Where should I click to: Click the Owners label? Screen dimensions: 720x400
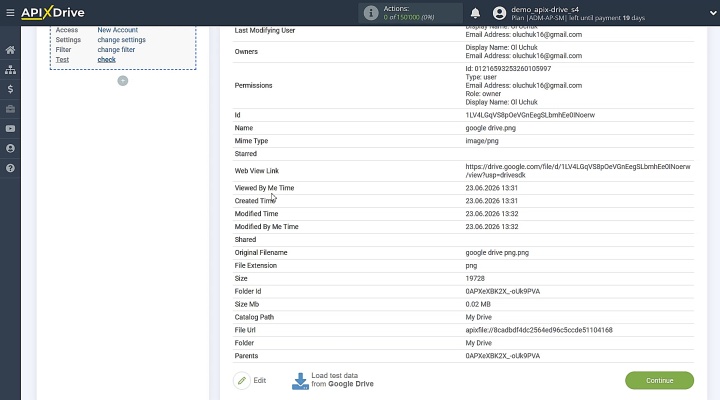[246, 51]
